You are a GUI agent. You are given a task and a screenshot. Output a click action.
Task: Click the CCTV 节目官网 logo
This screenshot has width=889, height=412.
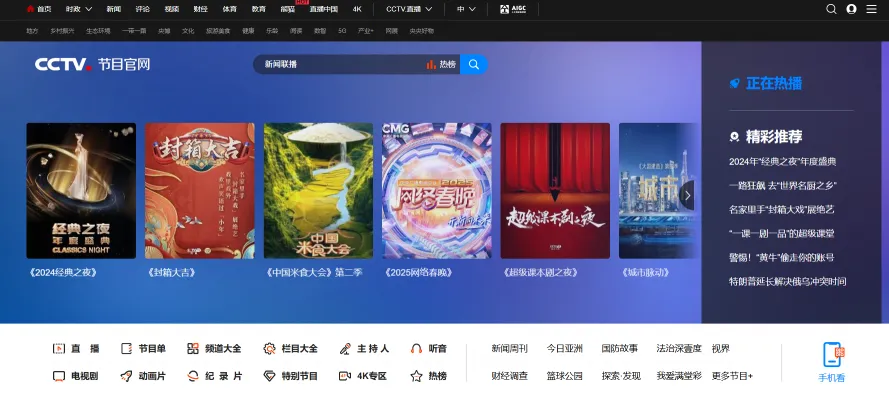pyautogui.click(x=92, y=64)
